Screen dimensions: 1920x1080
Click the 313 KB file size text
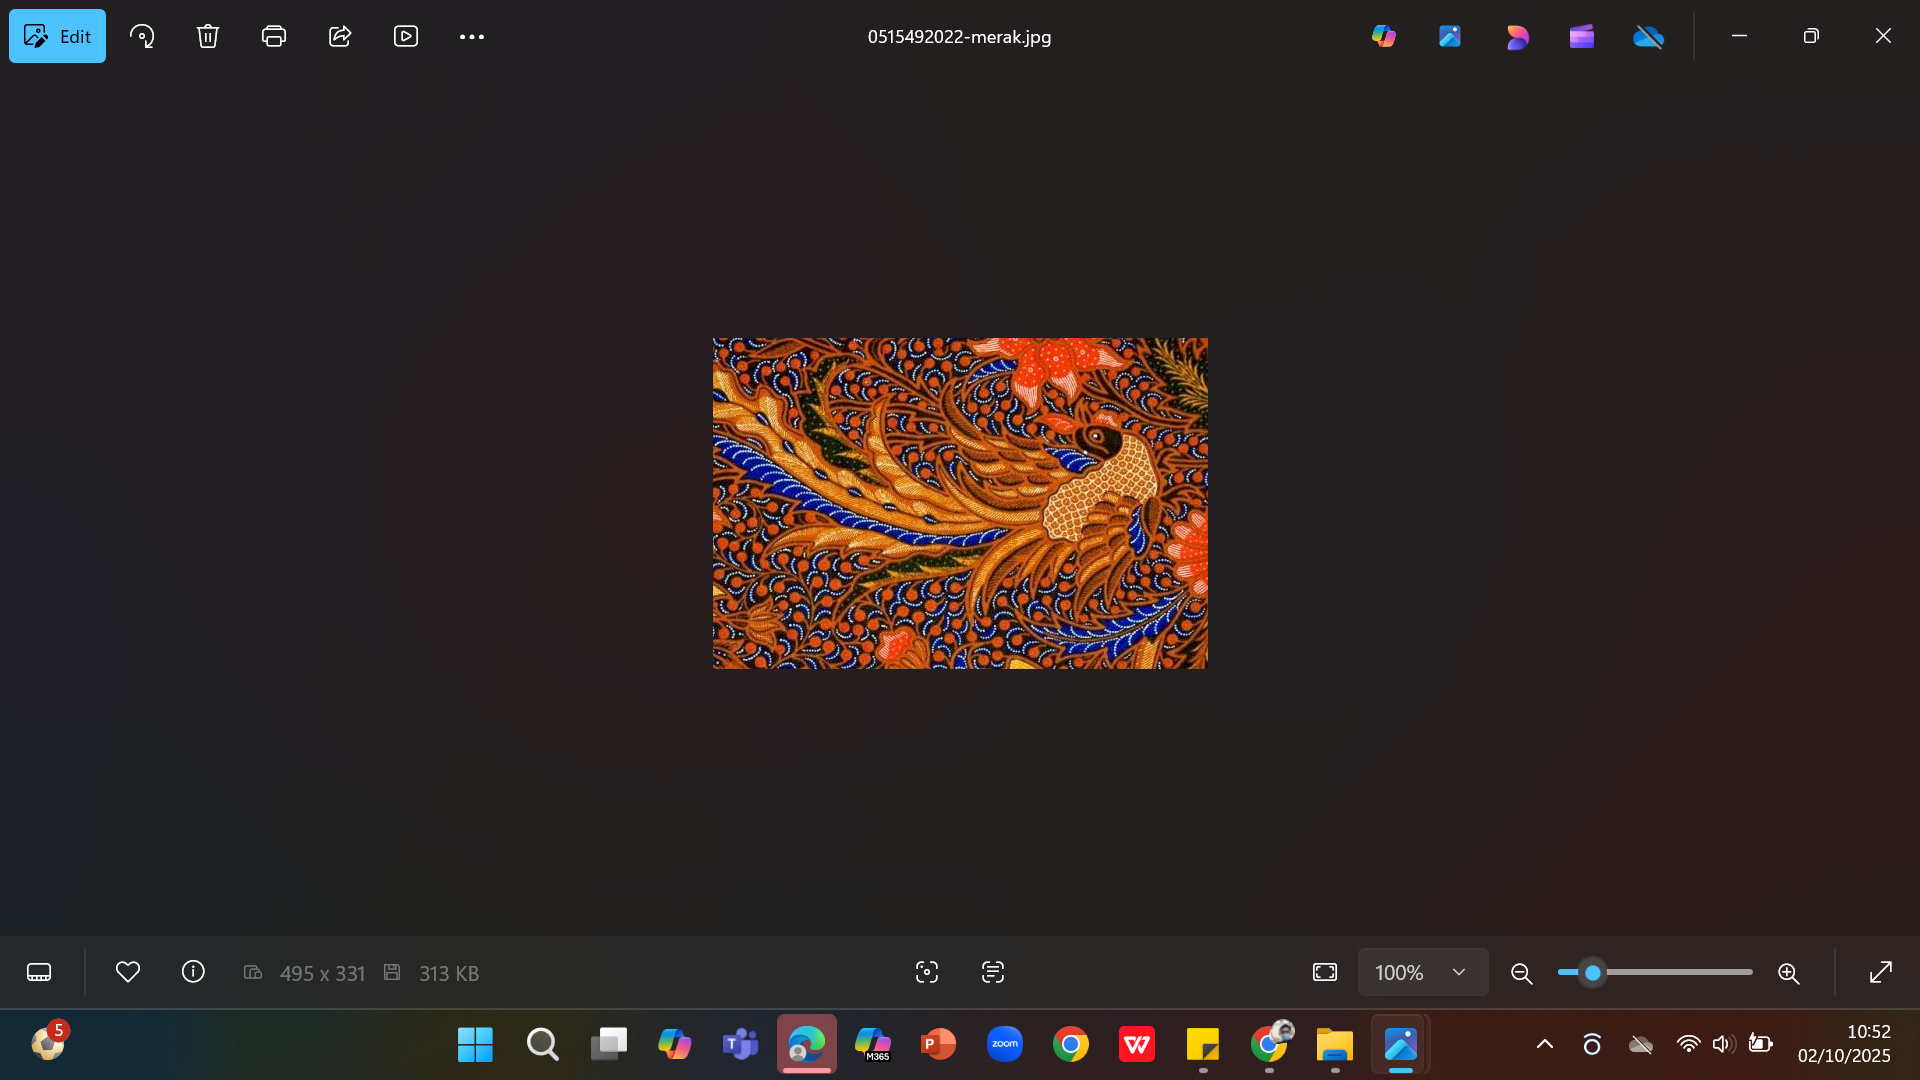[449, 973]
